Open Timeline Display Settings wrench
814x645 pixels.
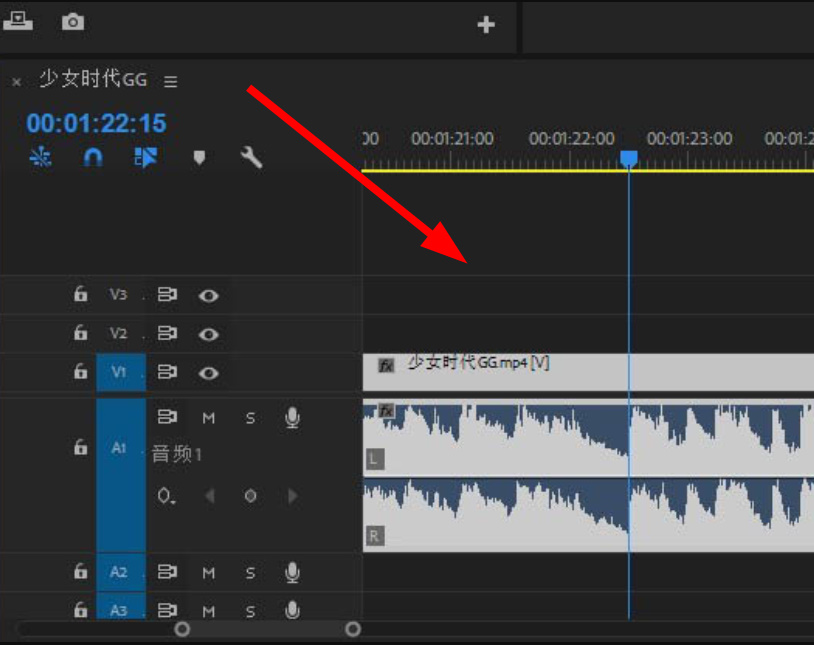pyautogui.click(x=252, y=157)
